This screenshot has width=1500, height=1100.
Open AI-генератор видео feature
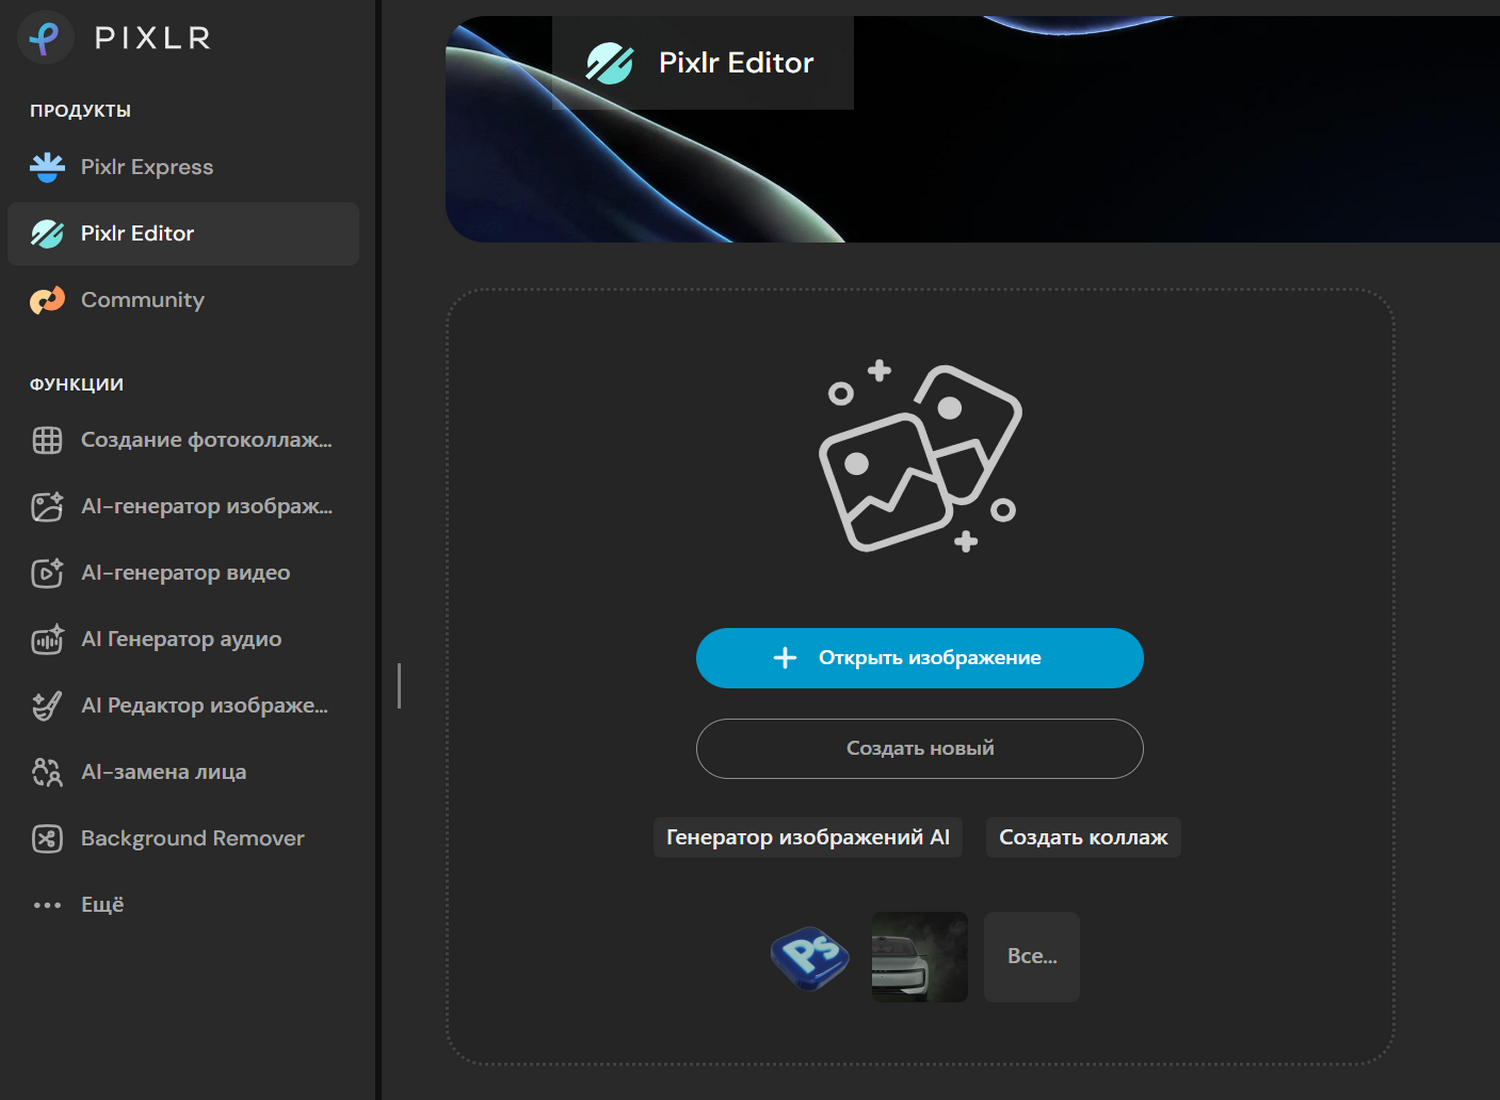(183, 573)
